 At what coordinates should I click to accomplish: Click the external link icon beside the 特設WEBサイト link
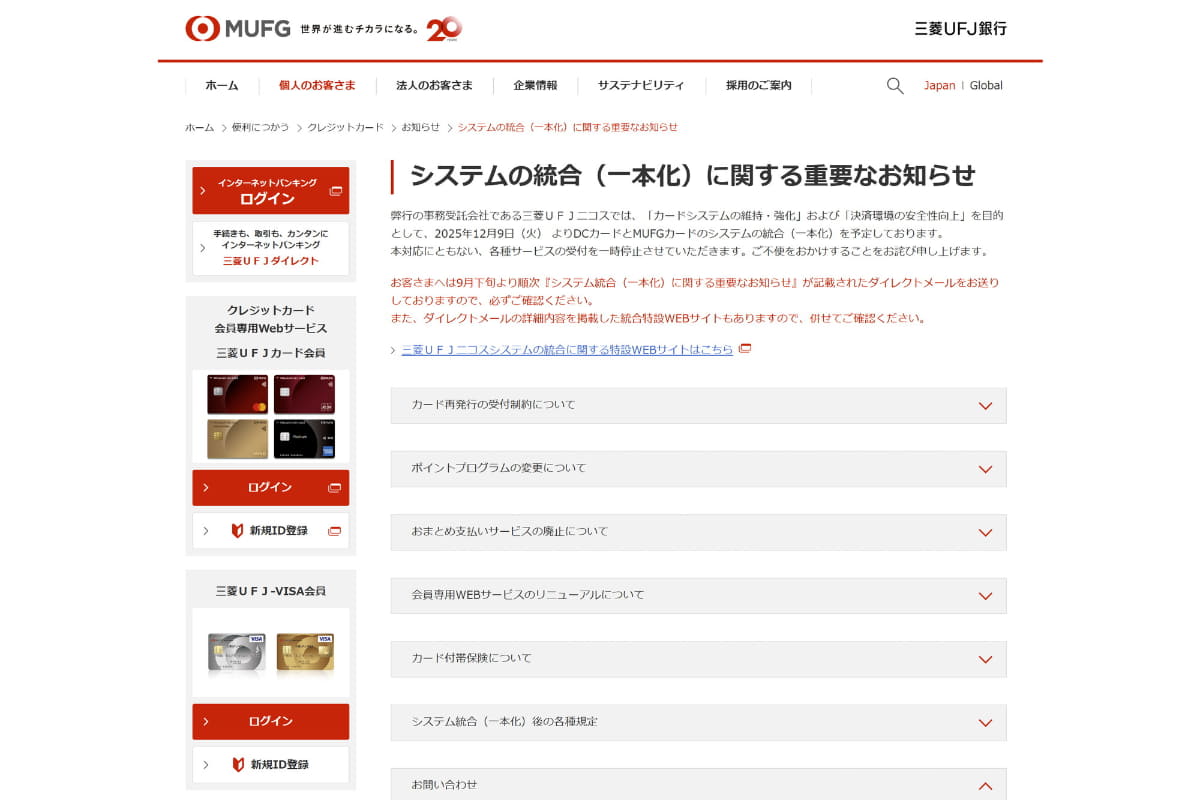pos(745,349)
